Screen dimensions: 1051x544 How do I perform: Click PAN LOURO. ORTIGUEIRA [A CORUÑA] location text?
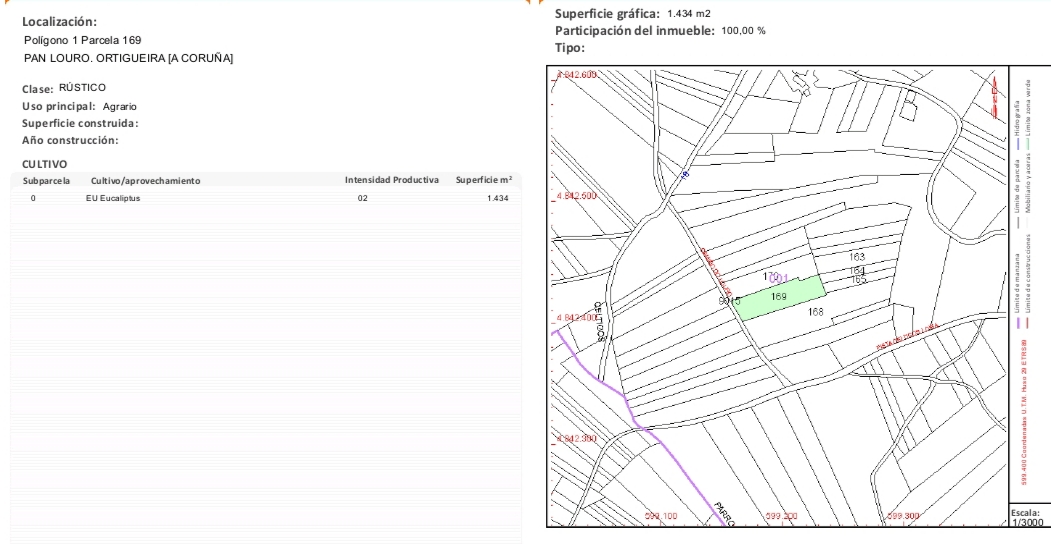tap(128, 59)
